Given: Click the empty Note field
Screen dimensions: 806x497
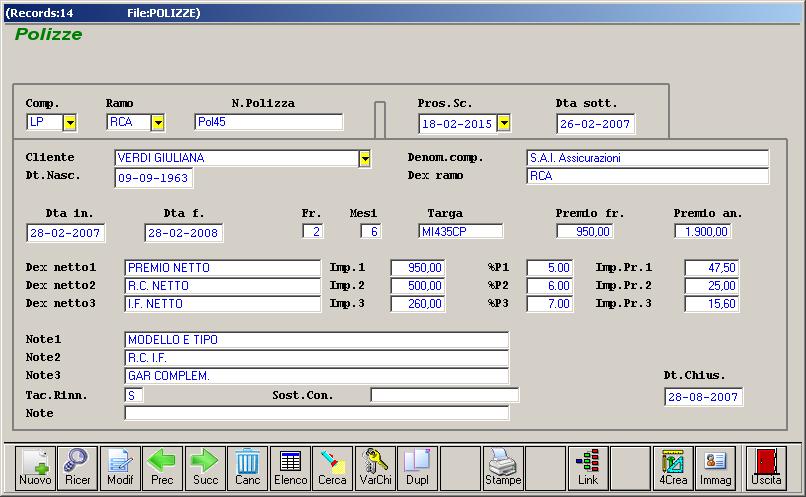Looking at the screenshot, I should pos(317,413).
